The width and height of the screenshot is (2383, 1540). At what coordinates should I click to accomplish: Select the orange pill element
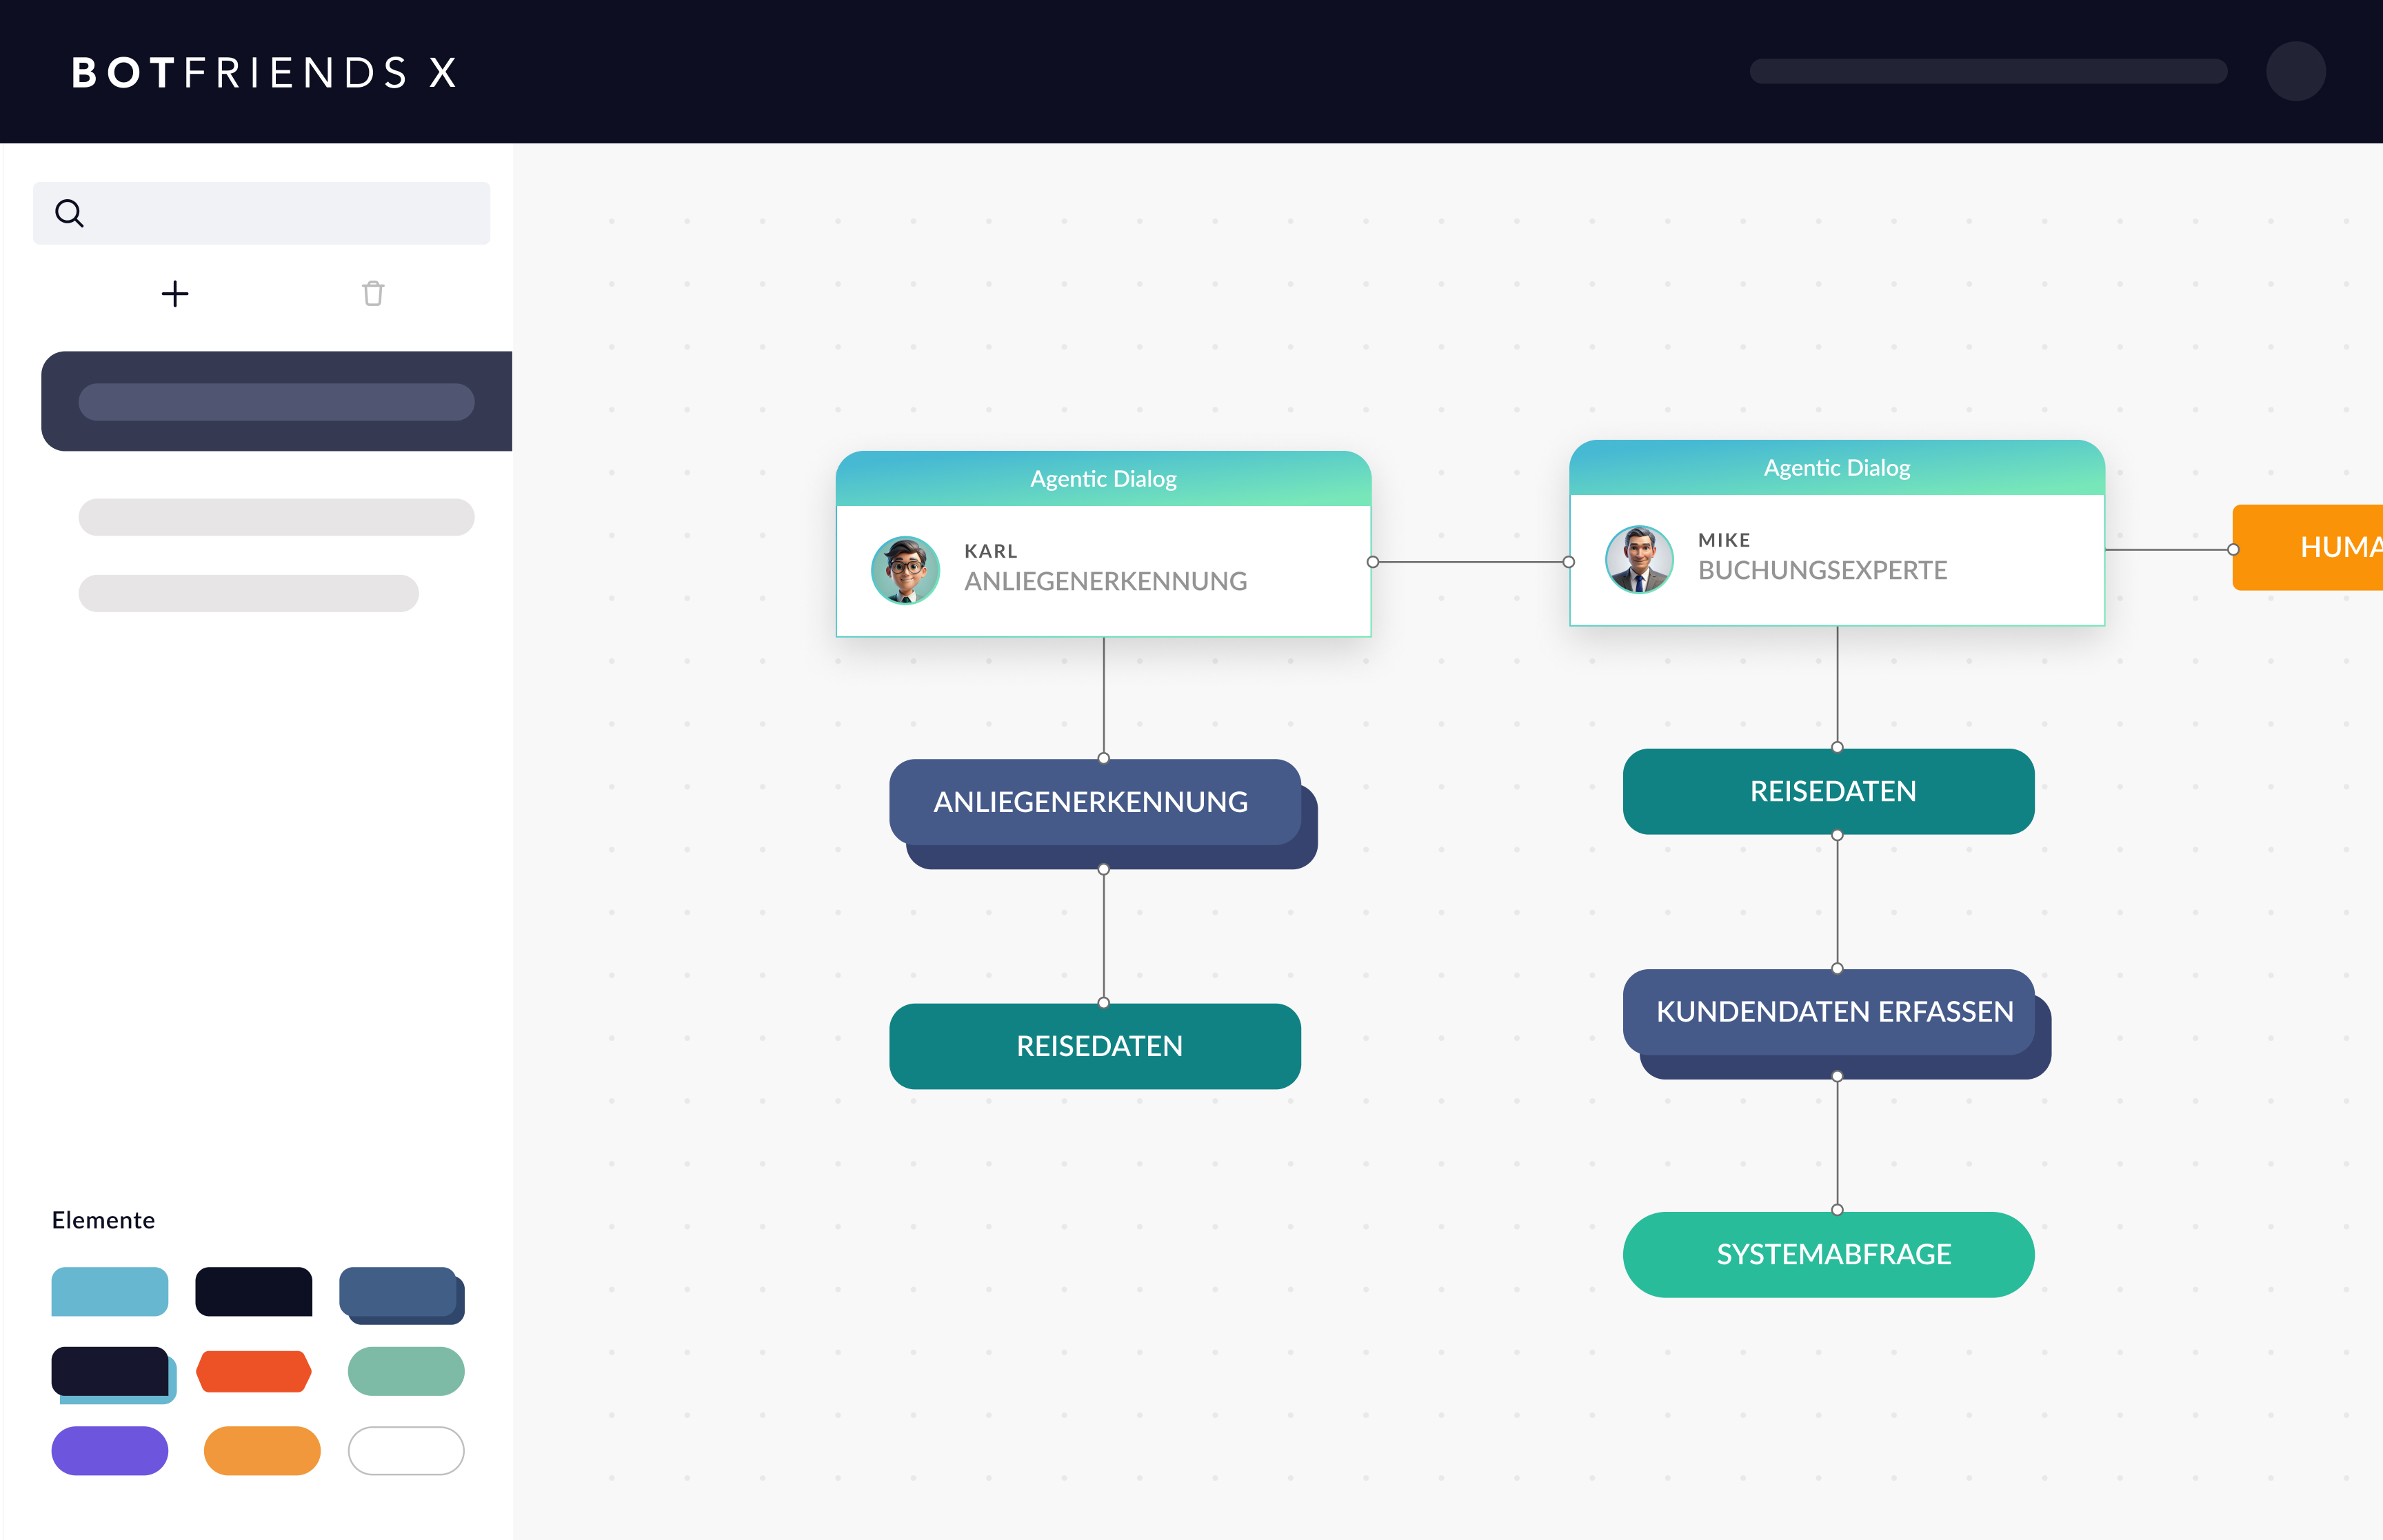[262, 1450]
